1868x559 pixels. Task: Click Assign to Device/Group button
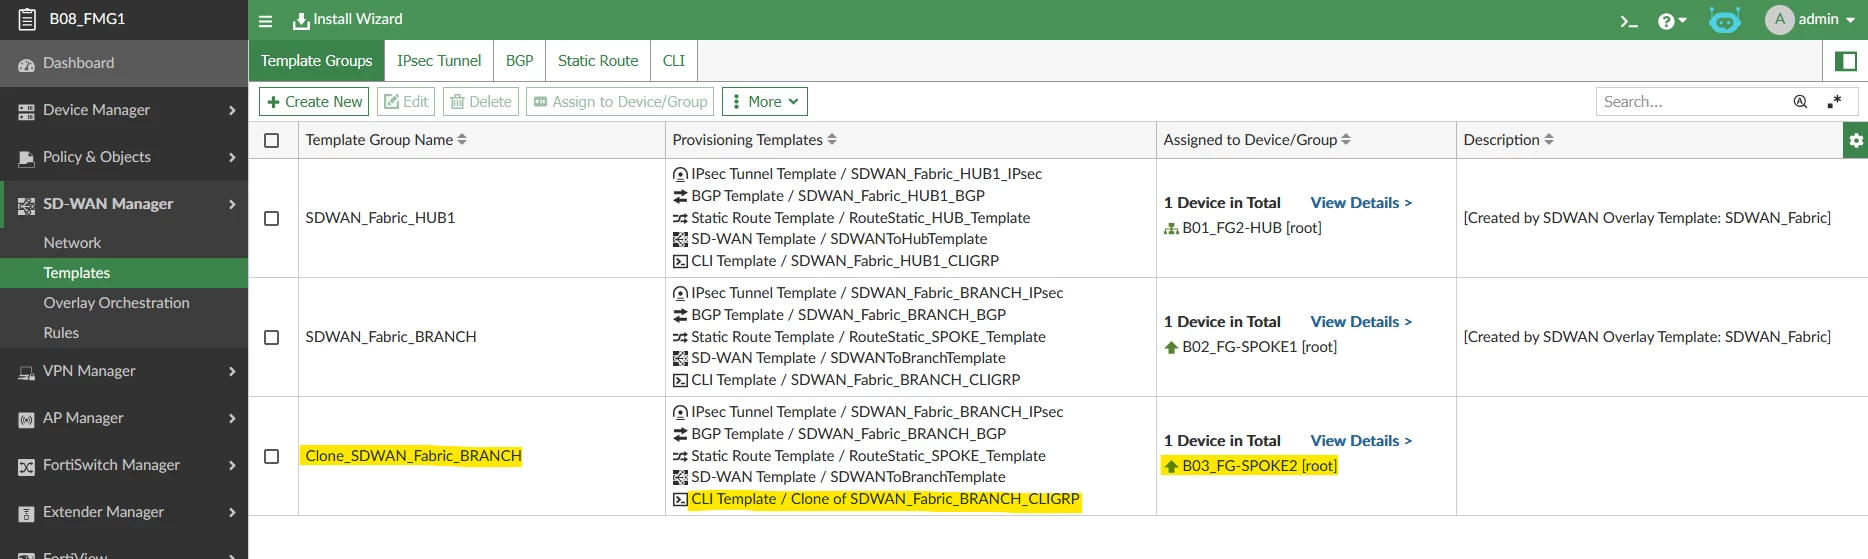(x=620, y=102)
